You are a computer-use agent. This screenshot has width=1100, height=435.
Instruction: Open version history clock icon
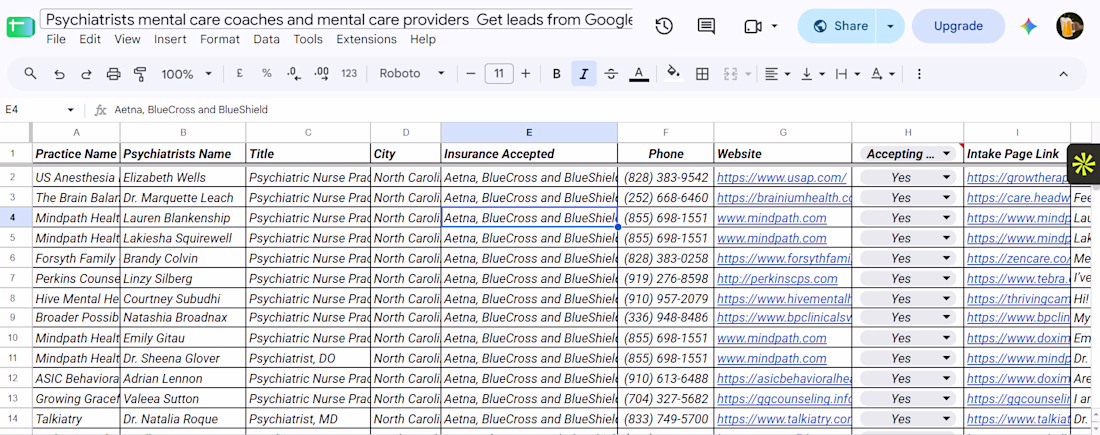(x=664, y=27)
